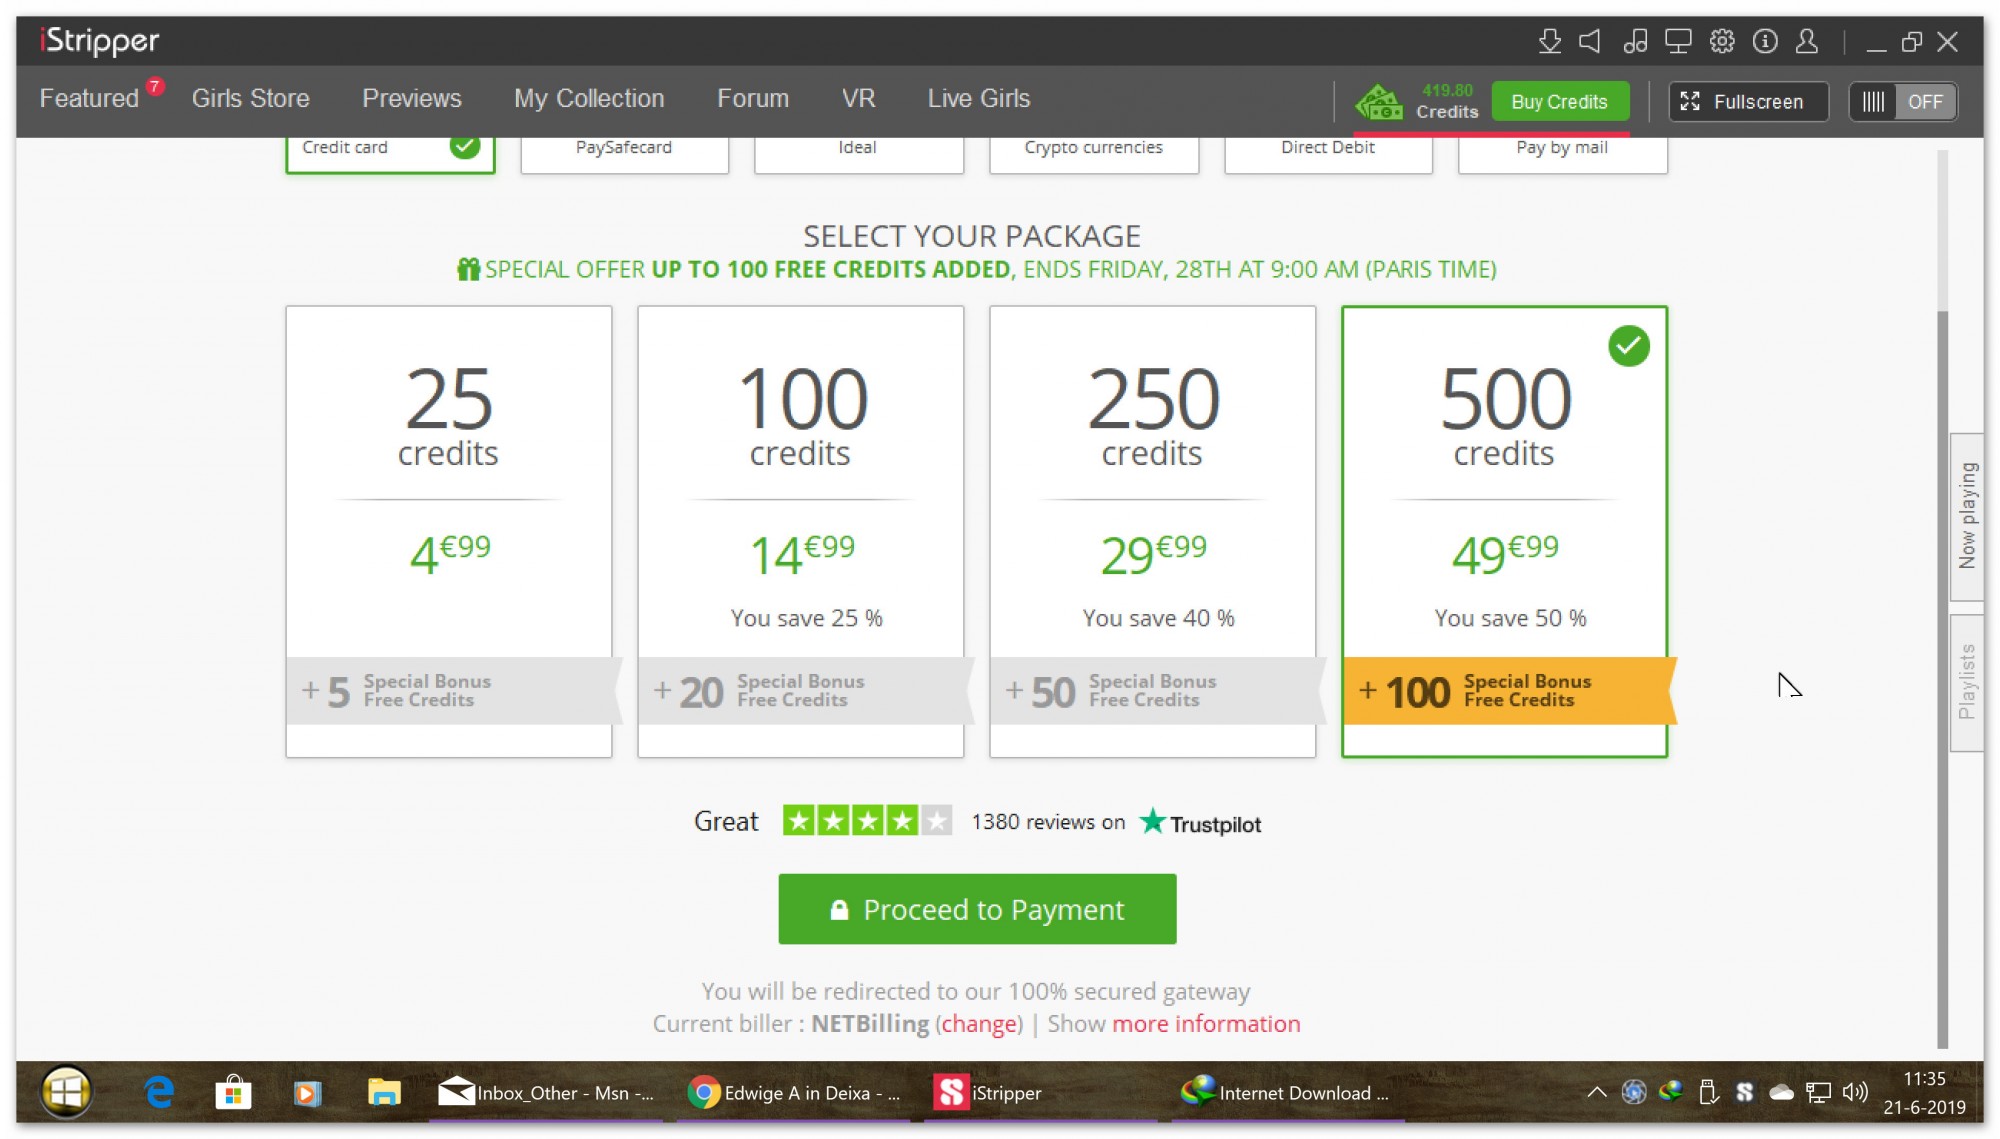Show hidden system tray icons chevron
Screen dimensions: 2000x1139
[x=1596, y=1092]
